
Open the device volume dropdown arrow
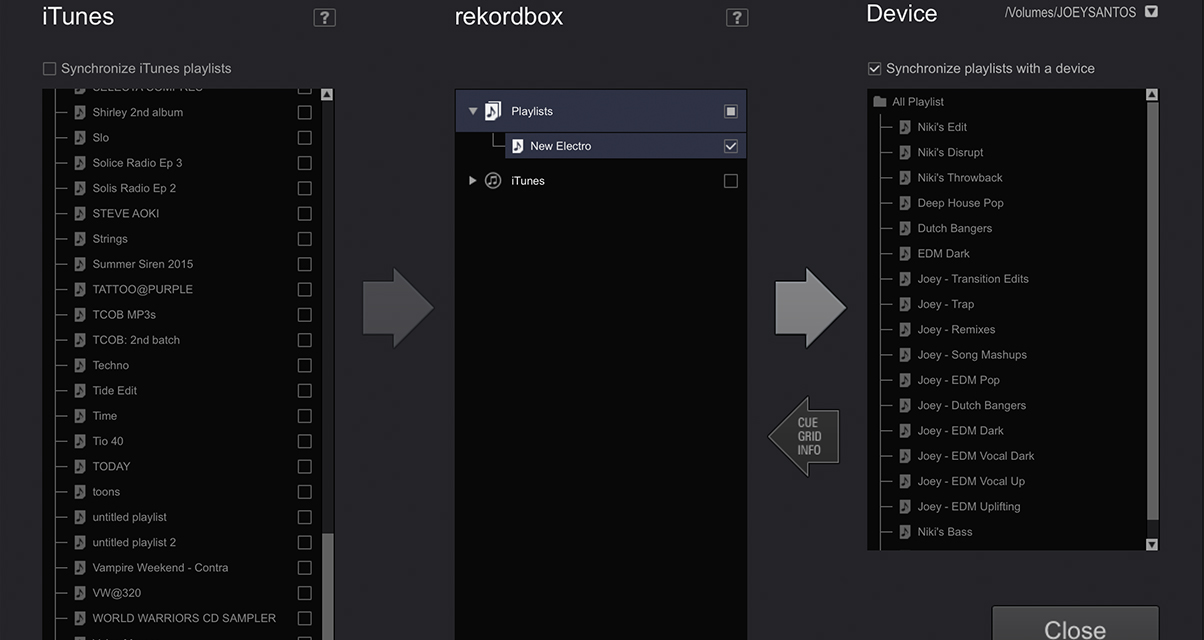click(x=1151, y=12)
